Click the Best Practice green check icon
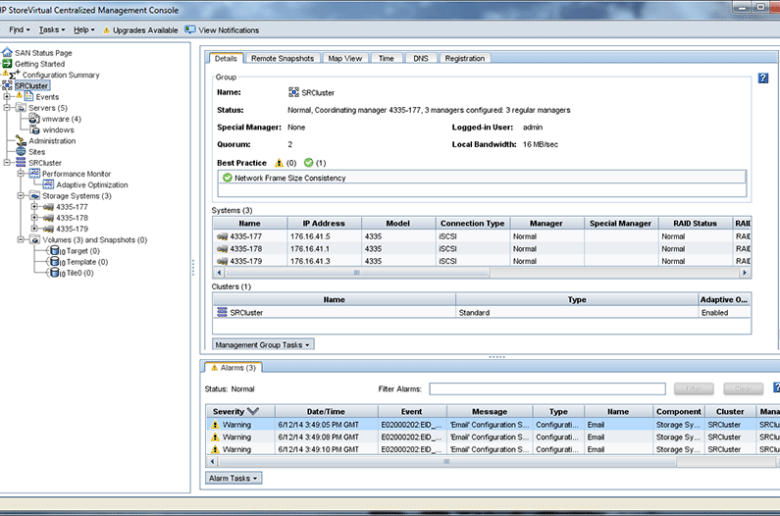780x516 pixels. [x=308, y=163]
